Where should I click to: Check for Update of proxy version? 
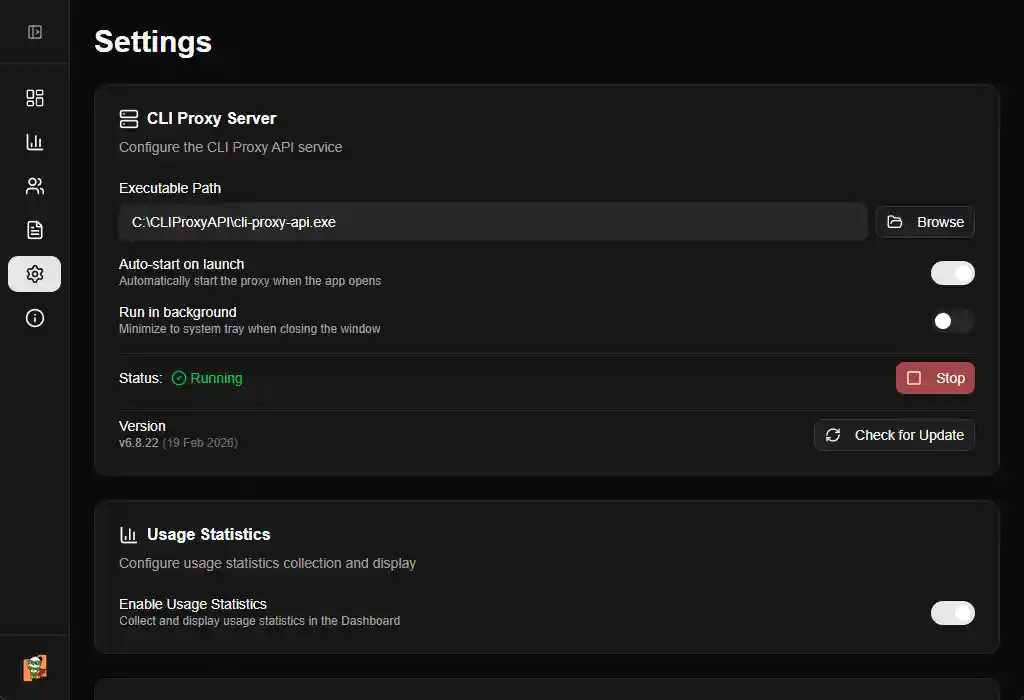point(894,435)
